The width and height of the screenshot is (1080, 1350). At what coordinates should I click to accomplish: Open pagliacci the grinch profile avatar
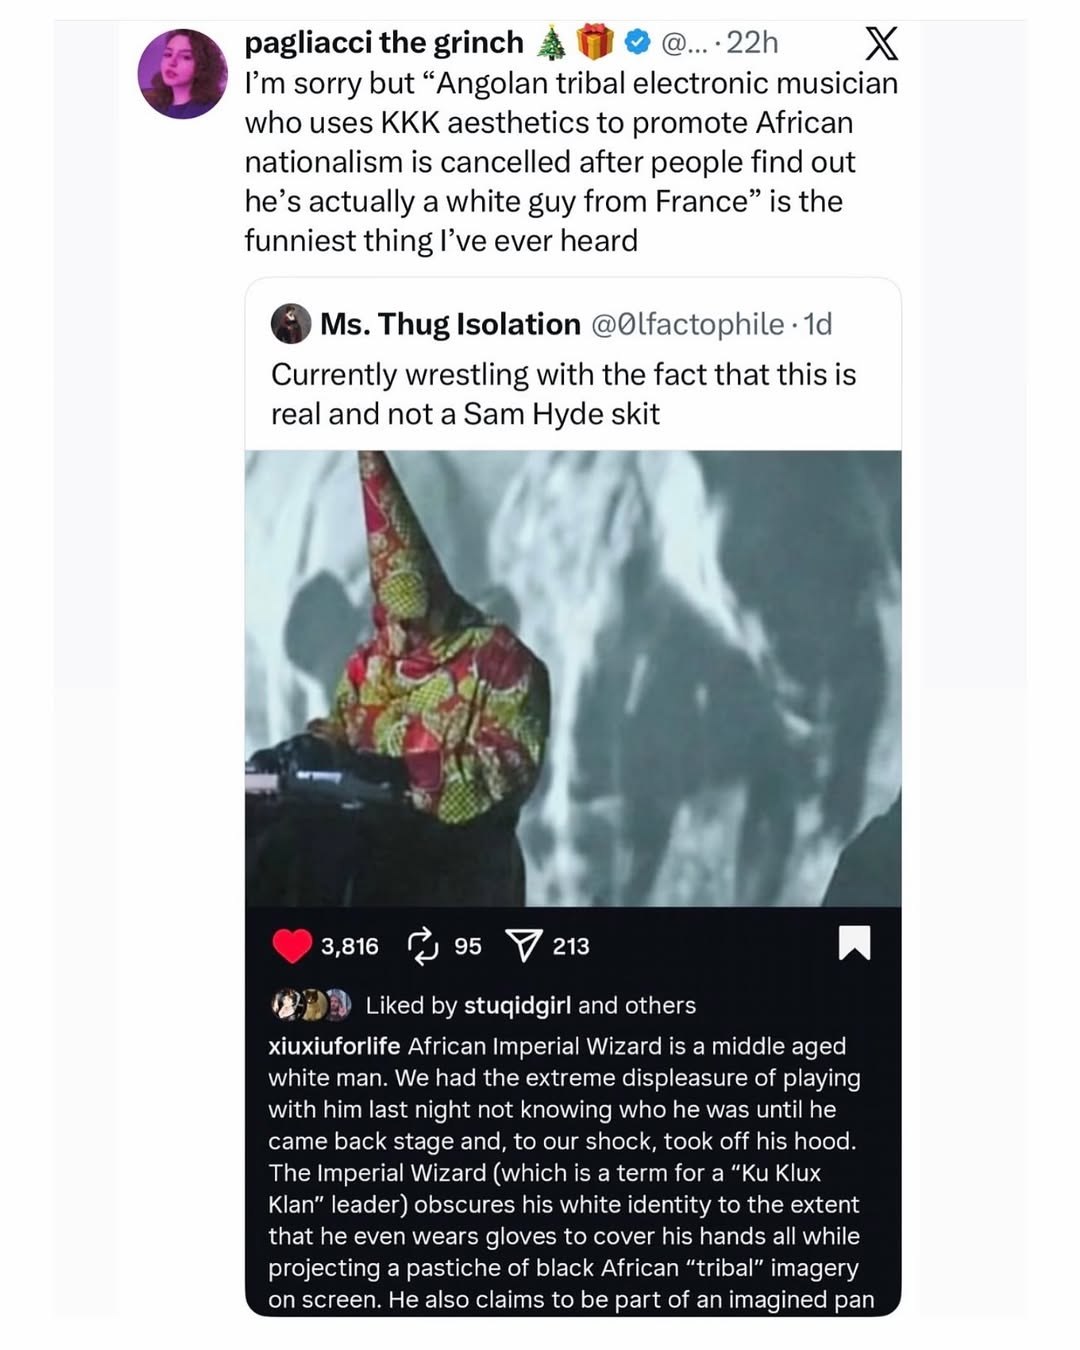(182, 73)
